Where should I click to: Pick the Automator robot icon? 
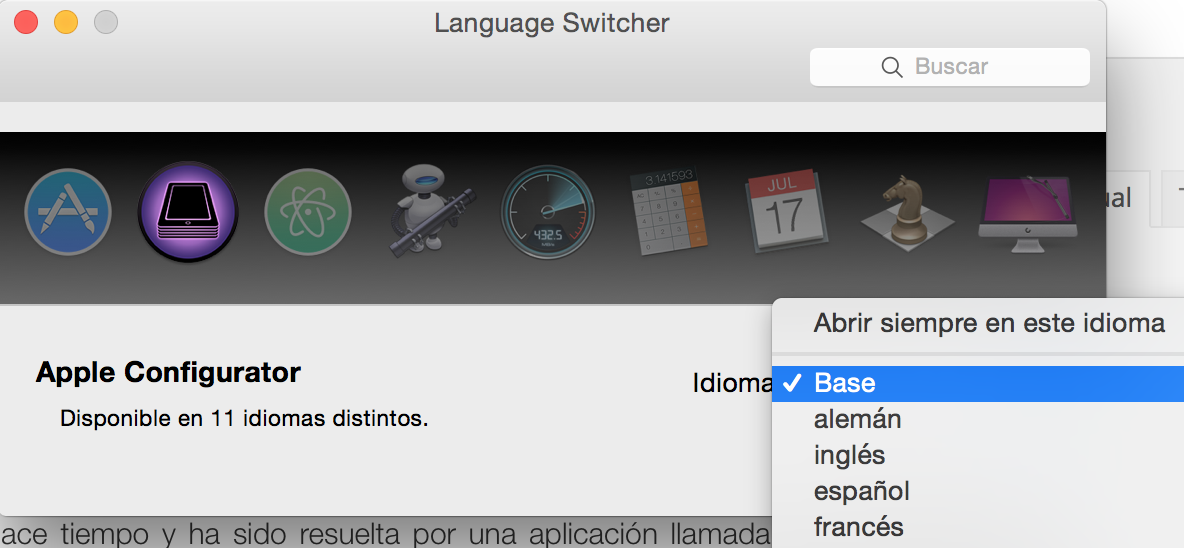(x=431, y=212)
